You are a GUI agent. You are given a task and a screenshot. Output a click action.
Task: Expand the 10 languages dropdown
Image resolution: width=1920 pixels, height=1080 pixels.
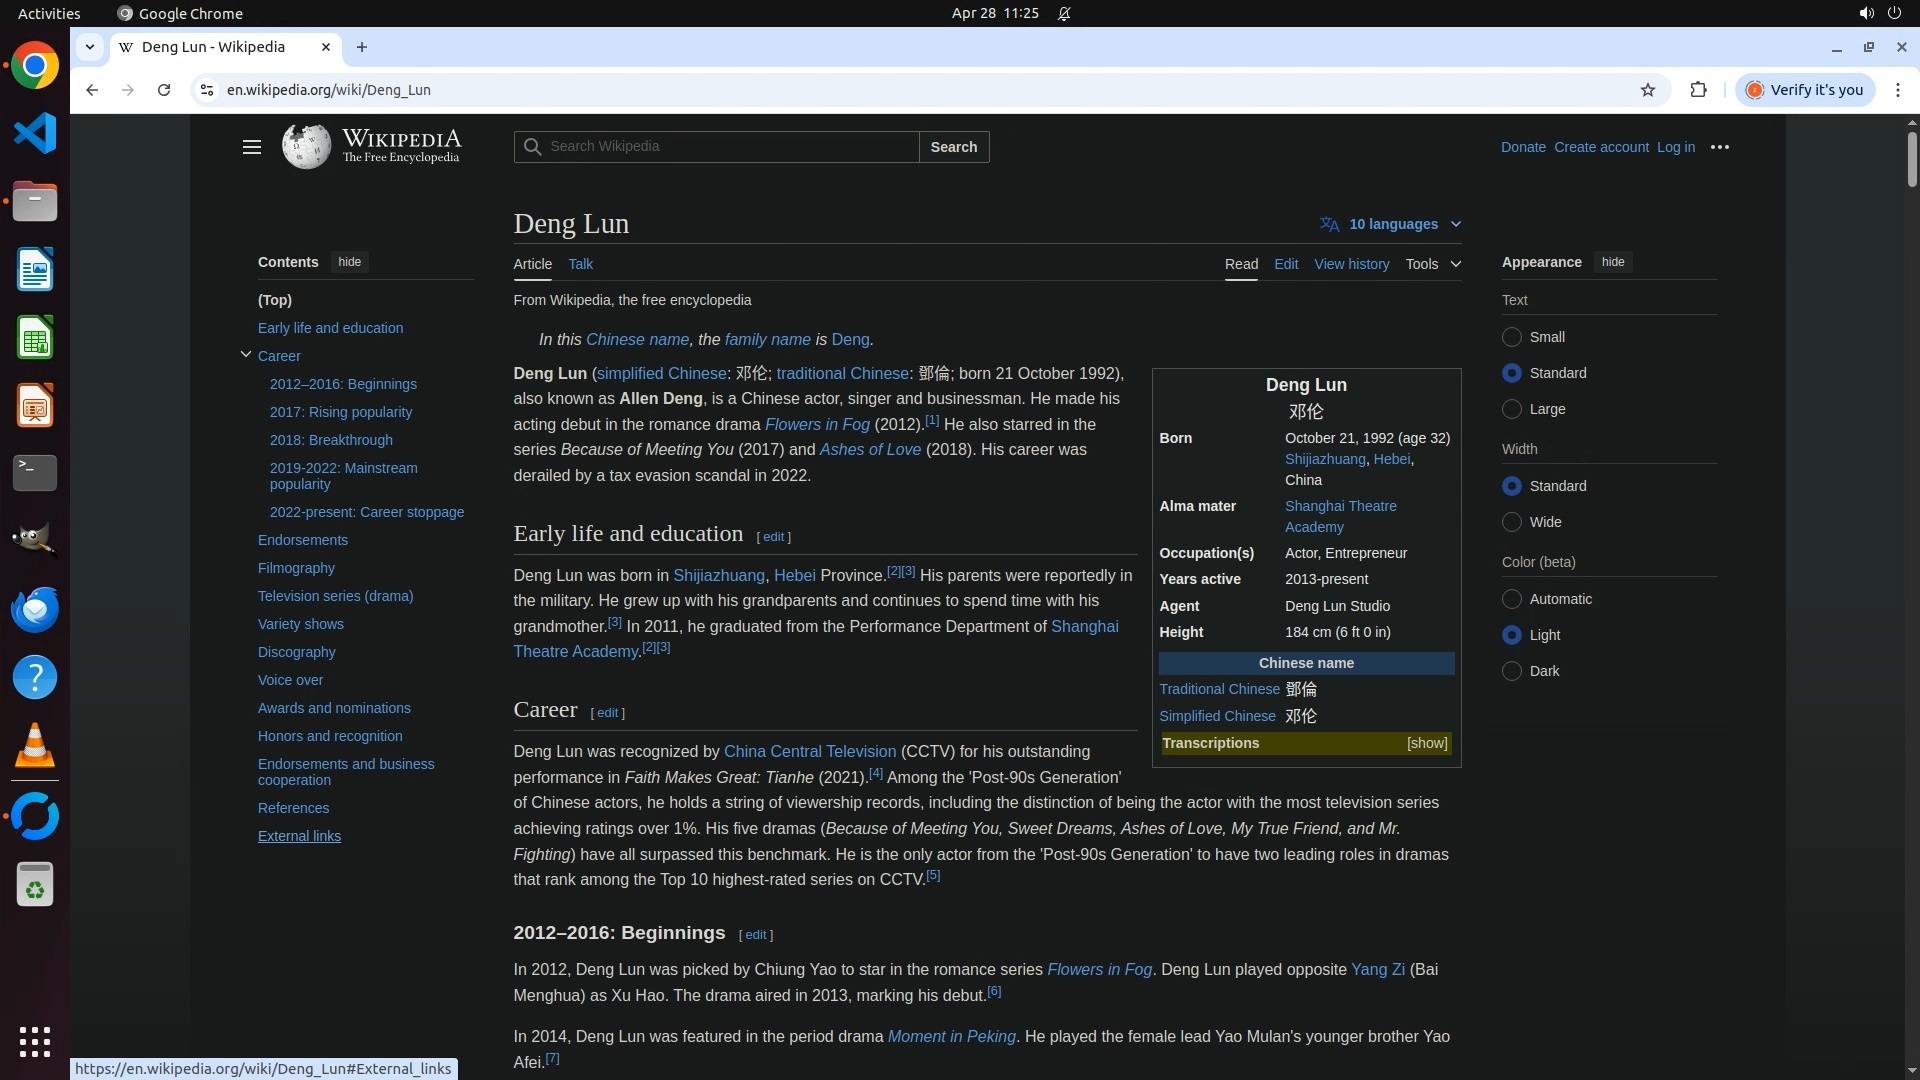(1392, 224)
